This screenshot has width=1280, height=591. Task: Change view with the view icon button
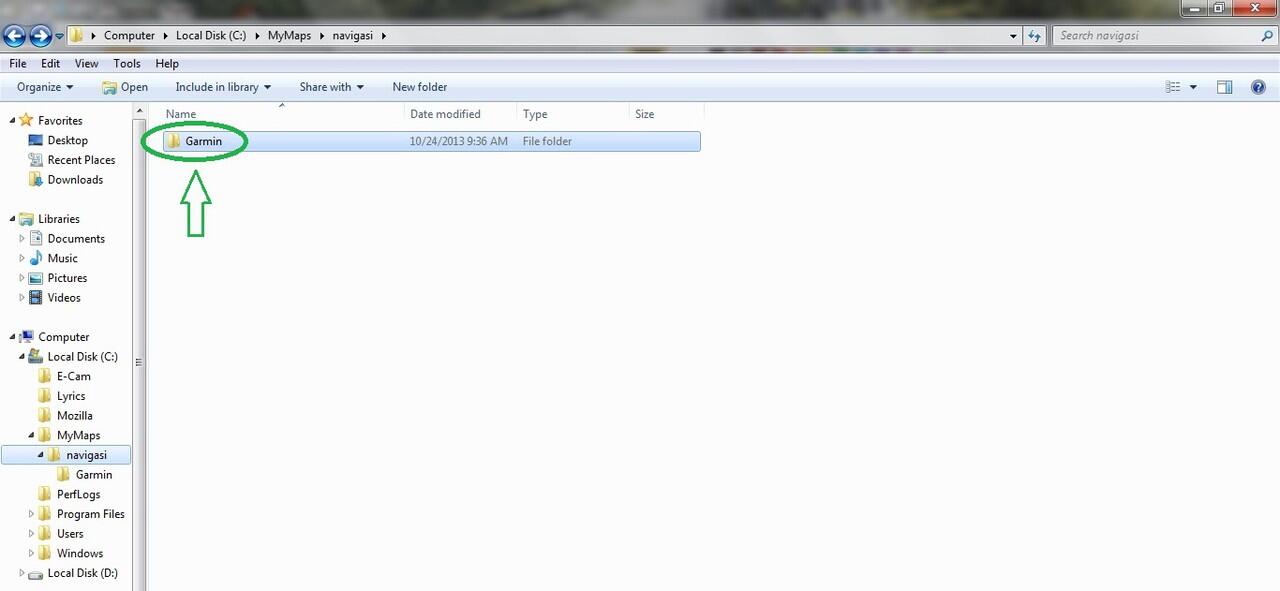click(x=1173, y=87)
